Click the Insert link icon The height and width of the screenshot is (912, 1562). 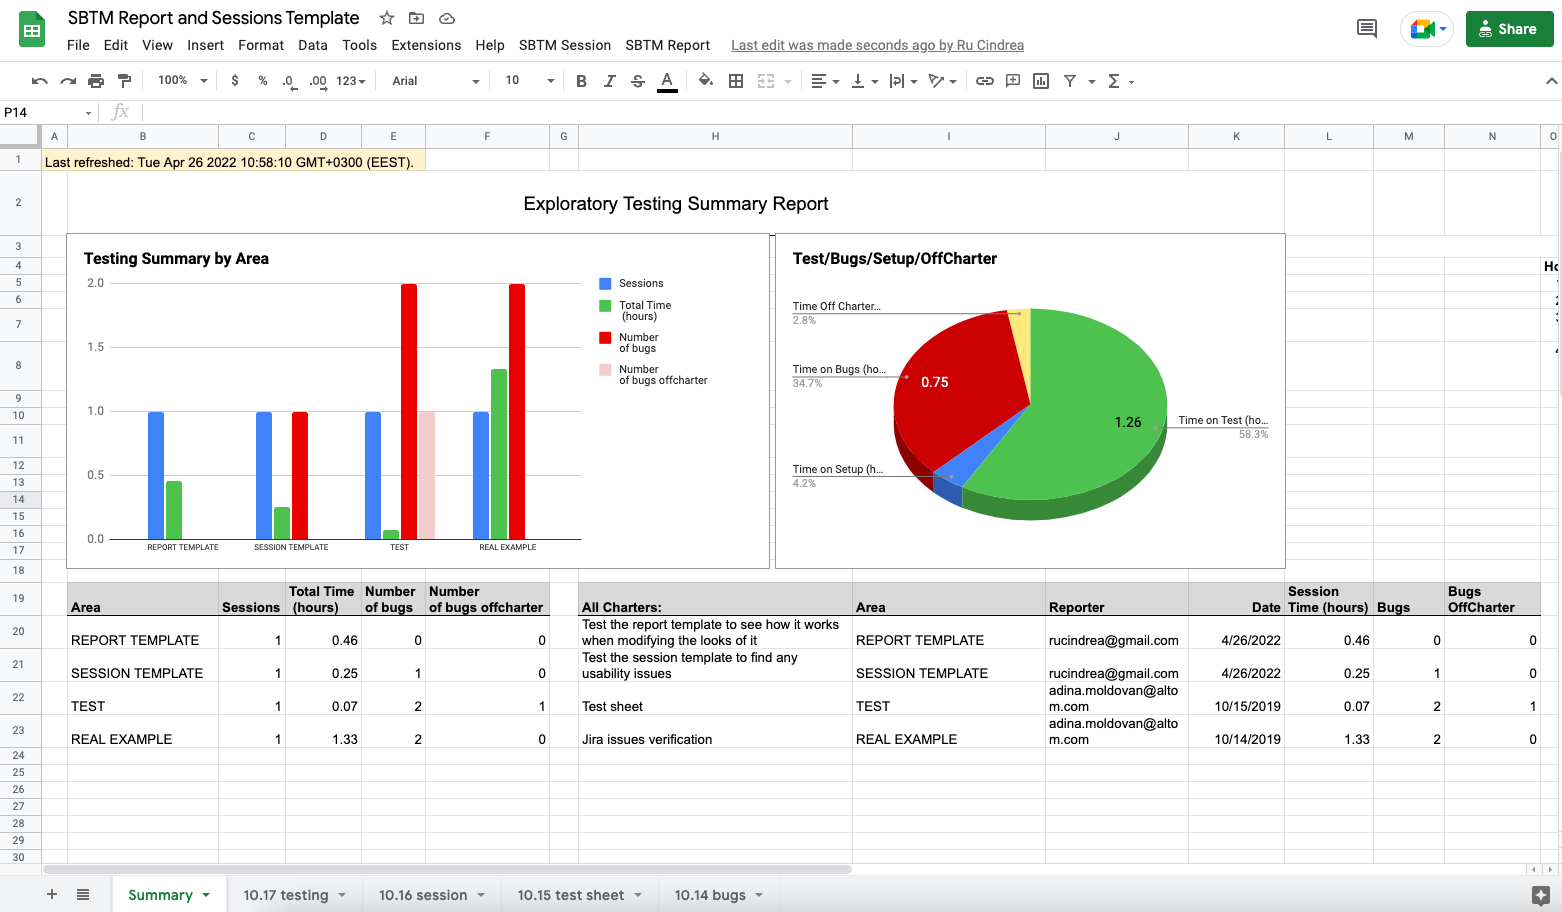[x=985, y=81]
